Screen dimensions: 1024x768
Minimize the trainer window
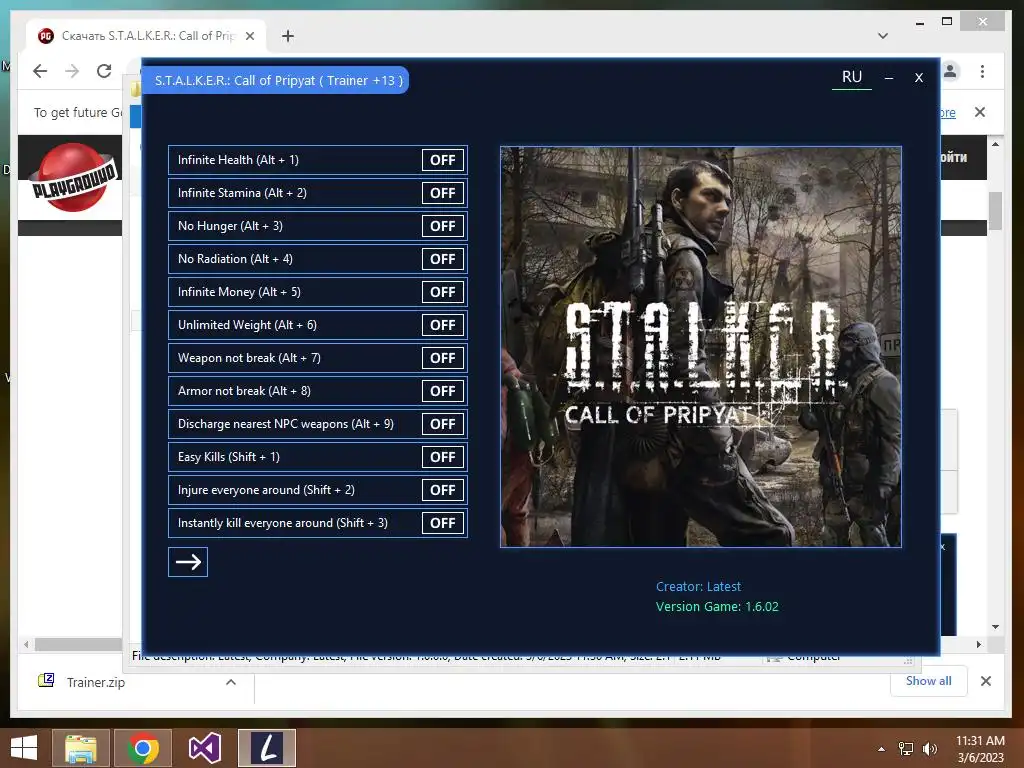click(889, 78)
